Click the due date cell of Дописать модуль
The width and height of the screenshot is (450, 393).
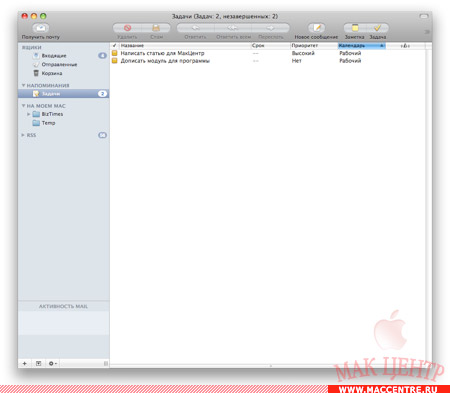point(255,61)
